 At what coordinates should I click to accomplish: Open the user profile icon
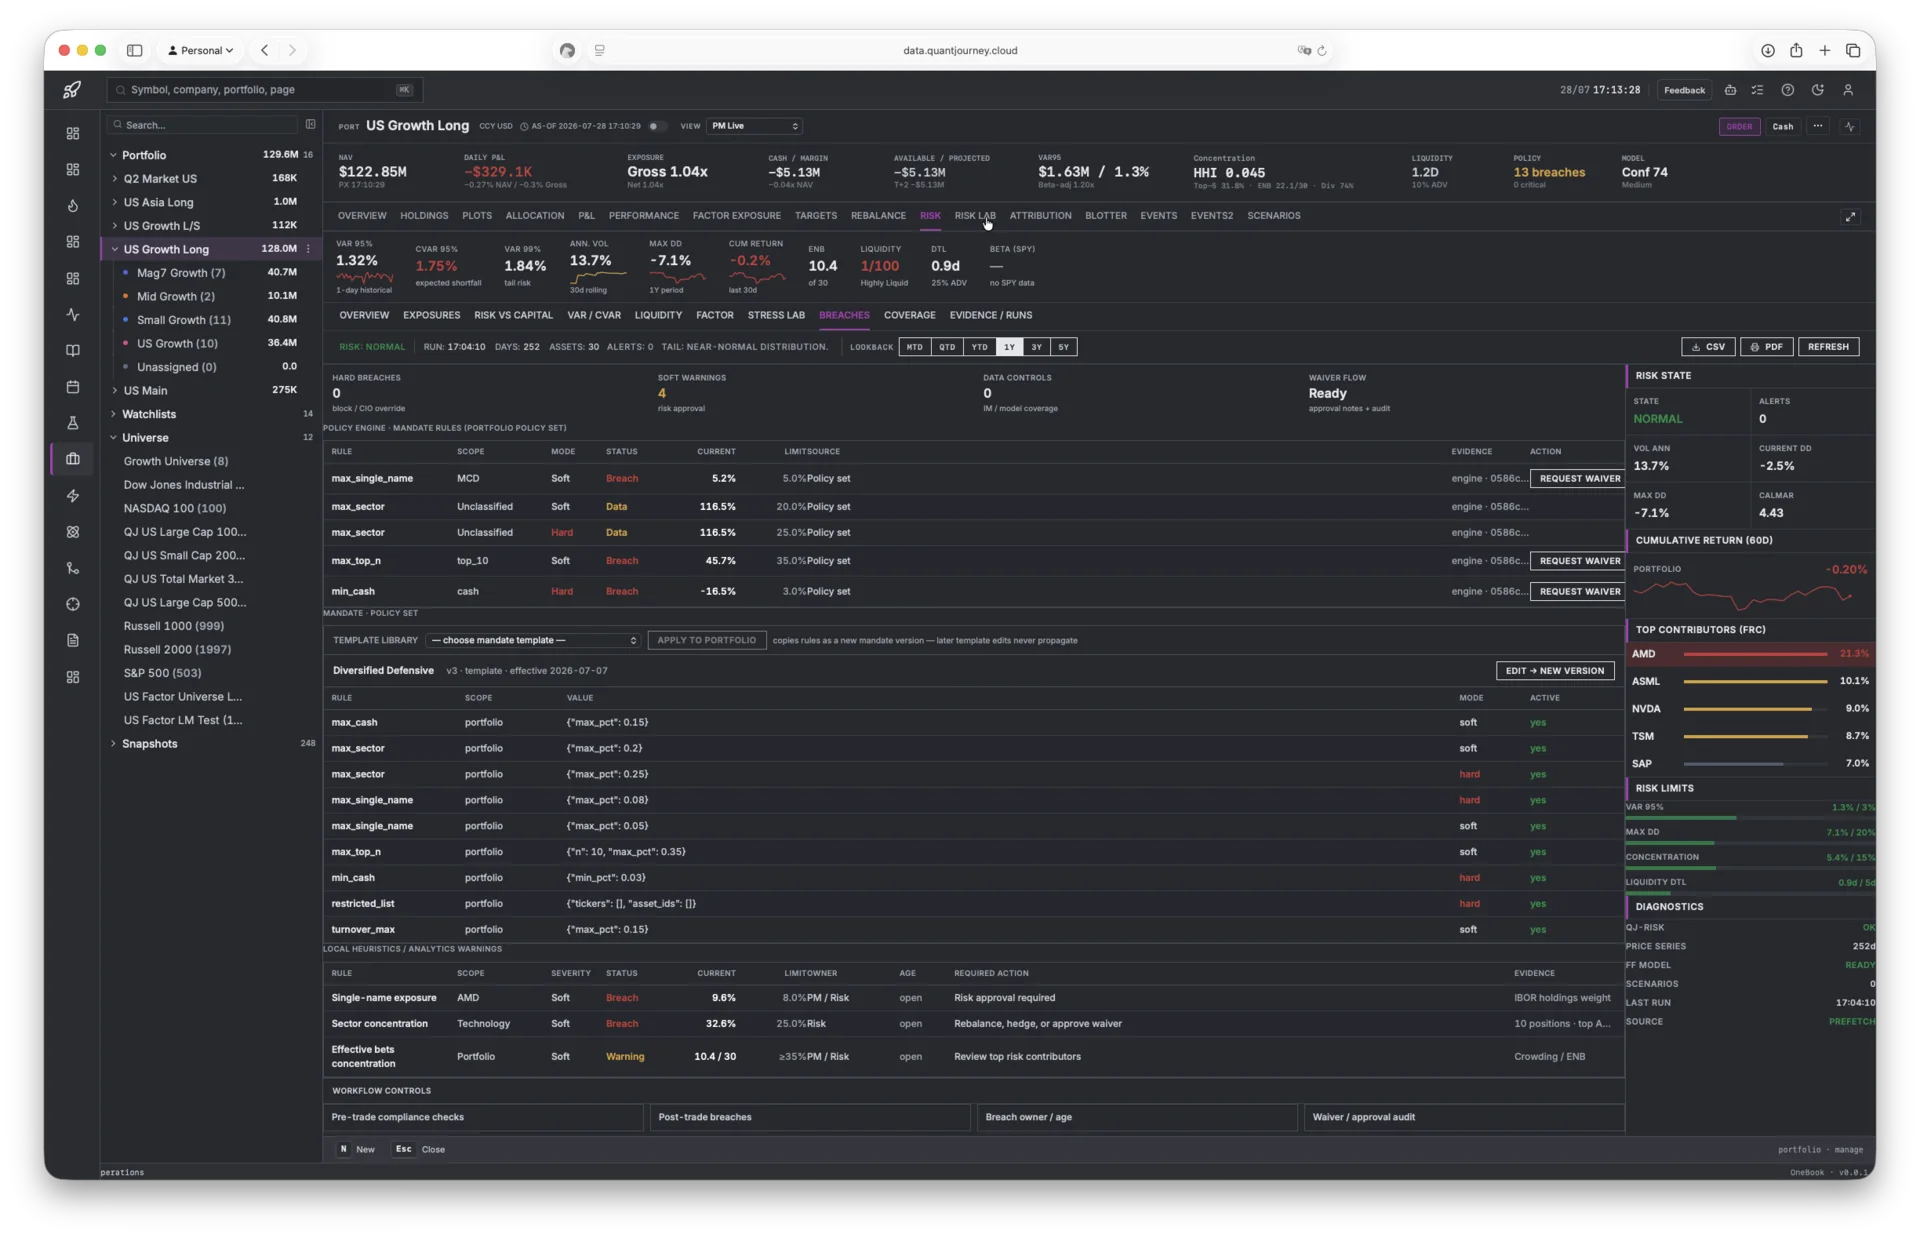click(x=1848, y=90)
